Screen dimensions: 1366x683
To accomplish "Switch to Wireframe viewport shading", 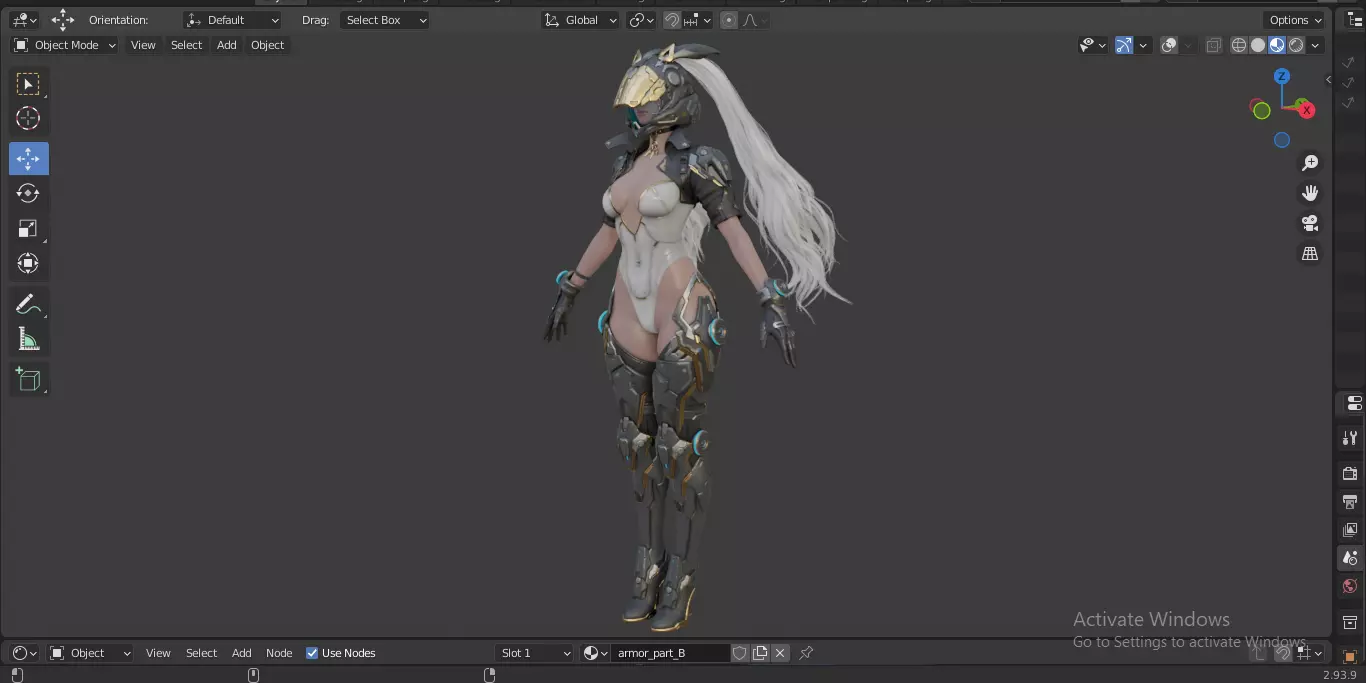I will (x=1239, y=45).
